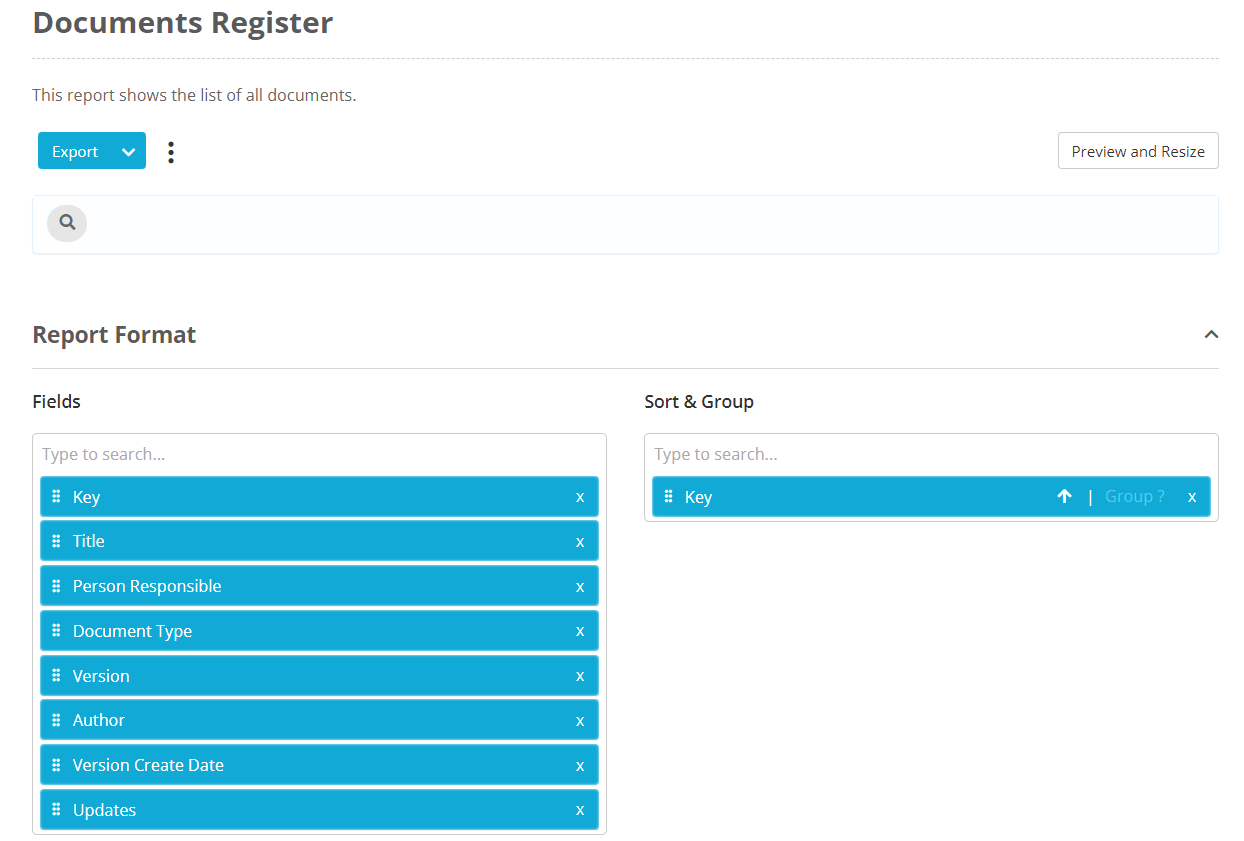This screenshot has width=1244, height=841.
Task: Open the Export format dropdown arrow
Action: (128, 151)
